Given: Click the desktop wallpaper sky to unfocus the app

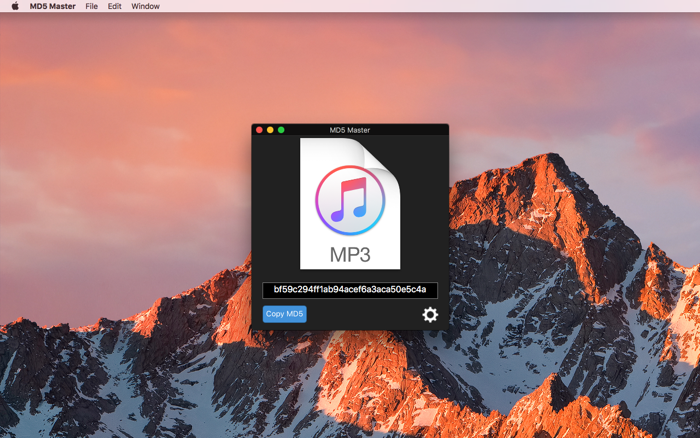Looking at the screenshot, I should (x=134, y=89).
